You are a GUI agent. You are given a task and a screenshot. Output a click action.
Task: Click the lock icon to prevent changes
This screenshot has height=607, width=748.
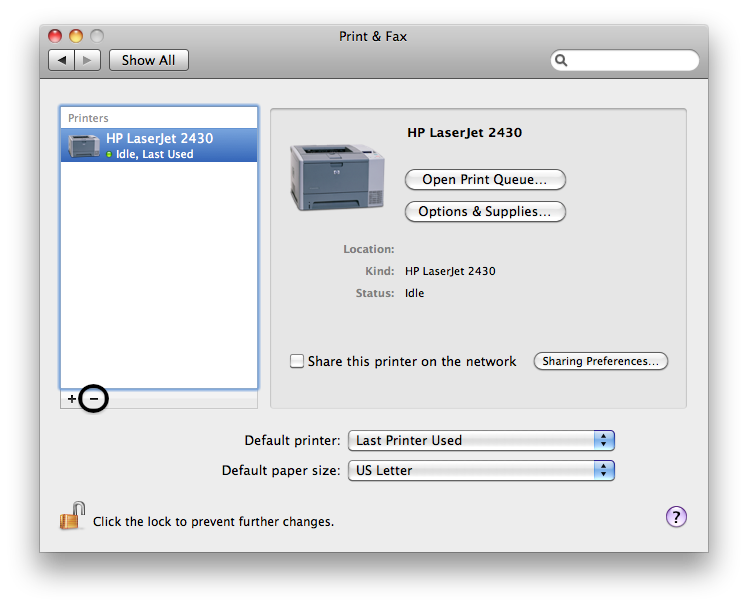pos(71,517)
